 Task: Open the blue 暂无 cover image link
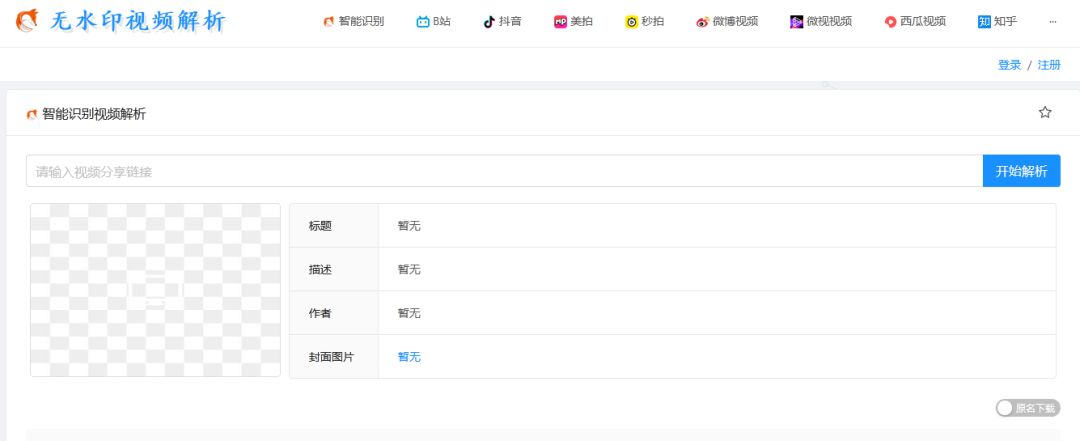pyautogui.click(x=409, y=357)
